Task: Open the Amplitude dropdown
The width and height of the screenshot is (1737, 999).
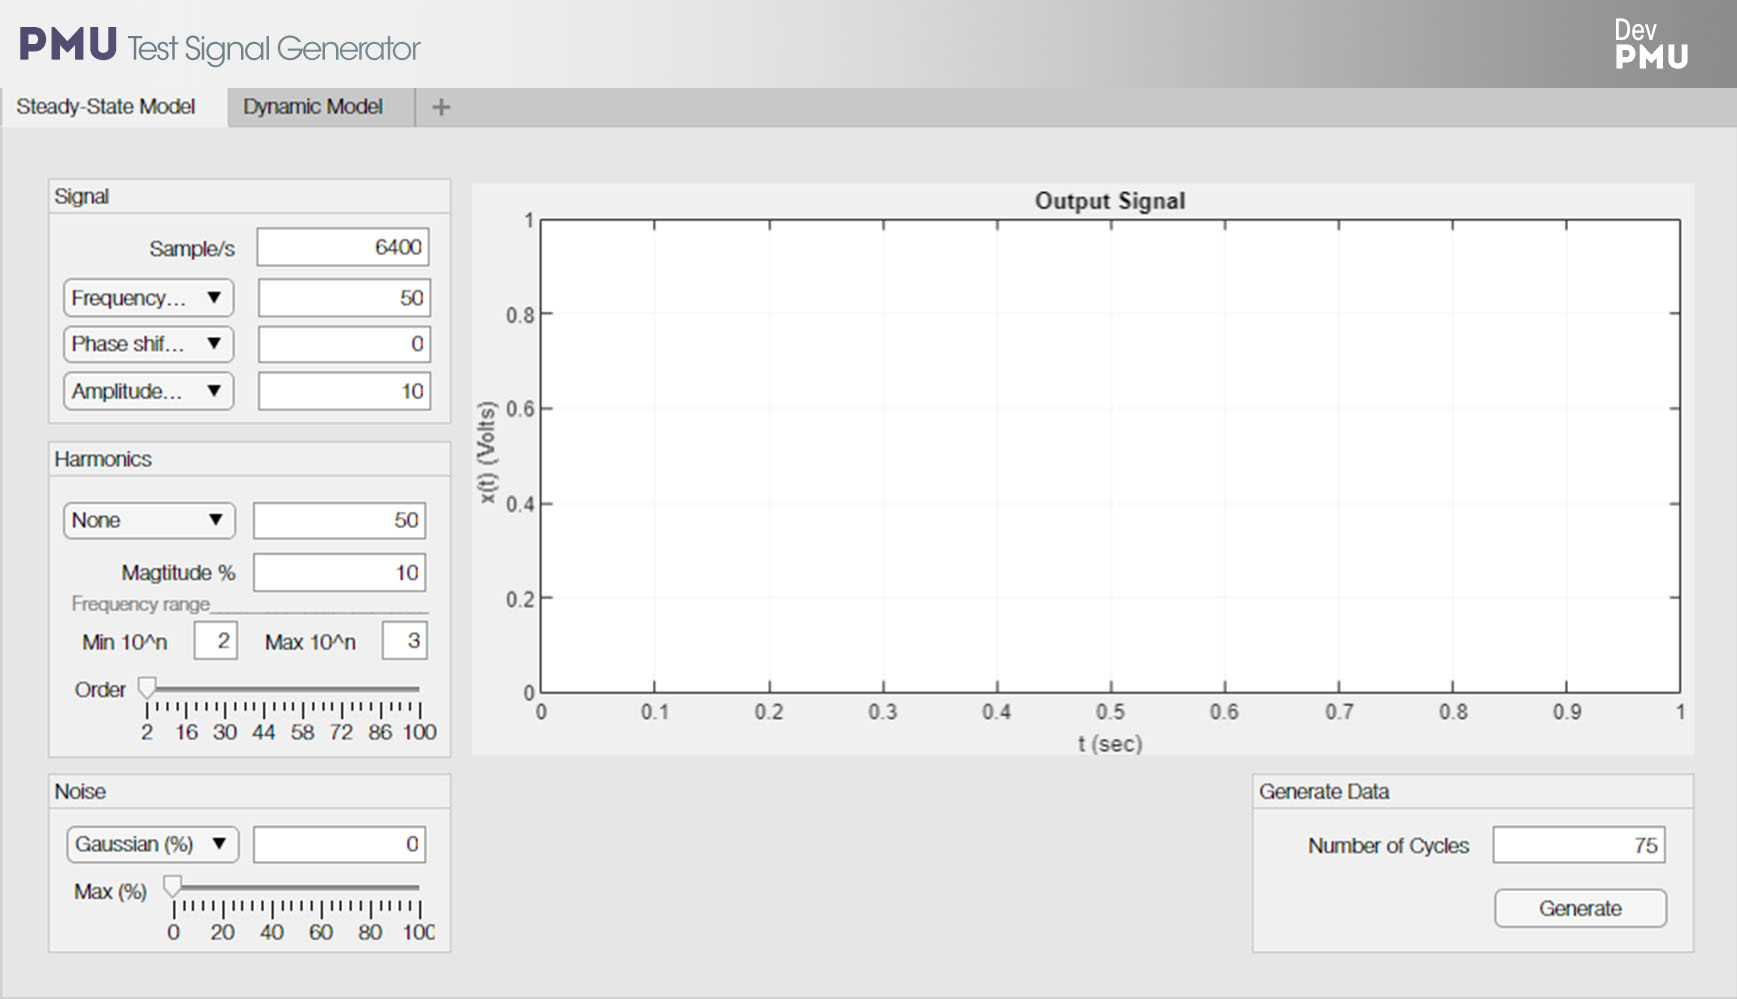Action: [147, 391]
